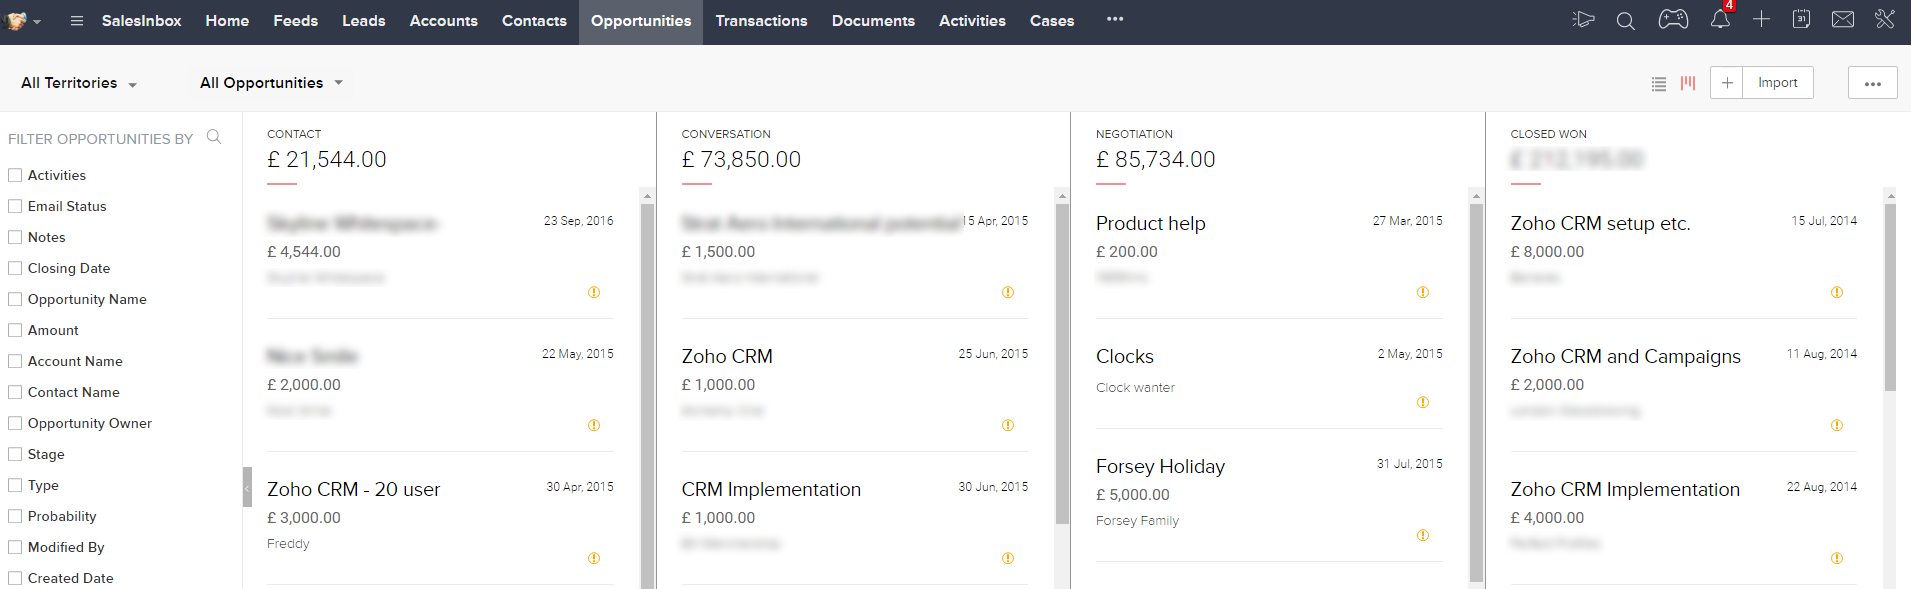This screenshot has width=1915, height=589.
Task: Click the alert icon on the £4,544.00 card
Action: 594,292
